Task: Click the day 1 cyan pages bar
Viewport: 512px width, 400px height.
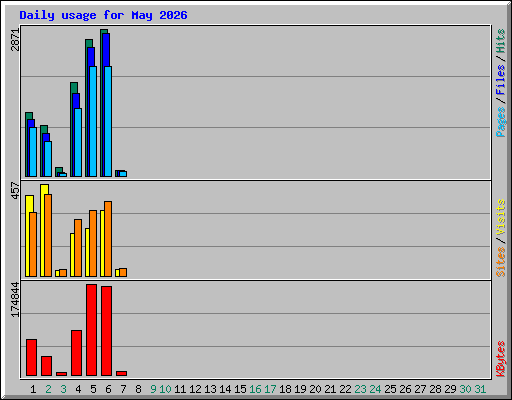Action: pos(33,152)
